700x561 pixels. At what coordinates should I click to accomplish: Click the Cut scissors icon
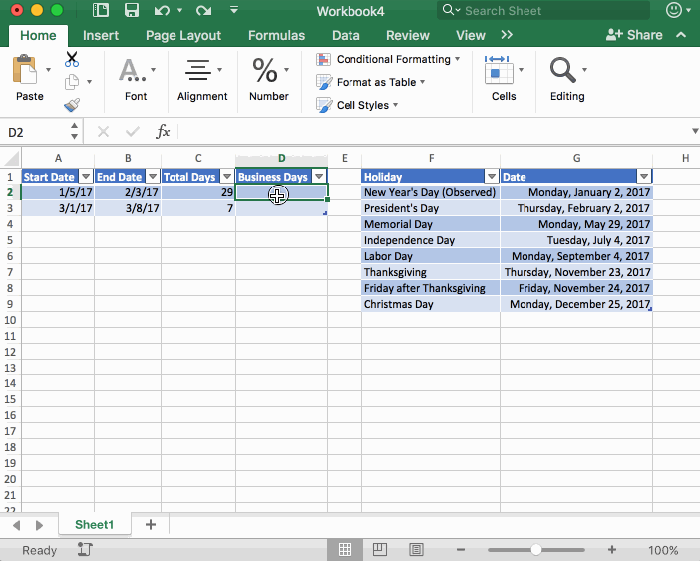[x=71, y=59]
